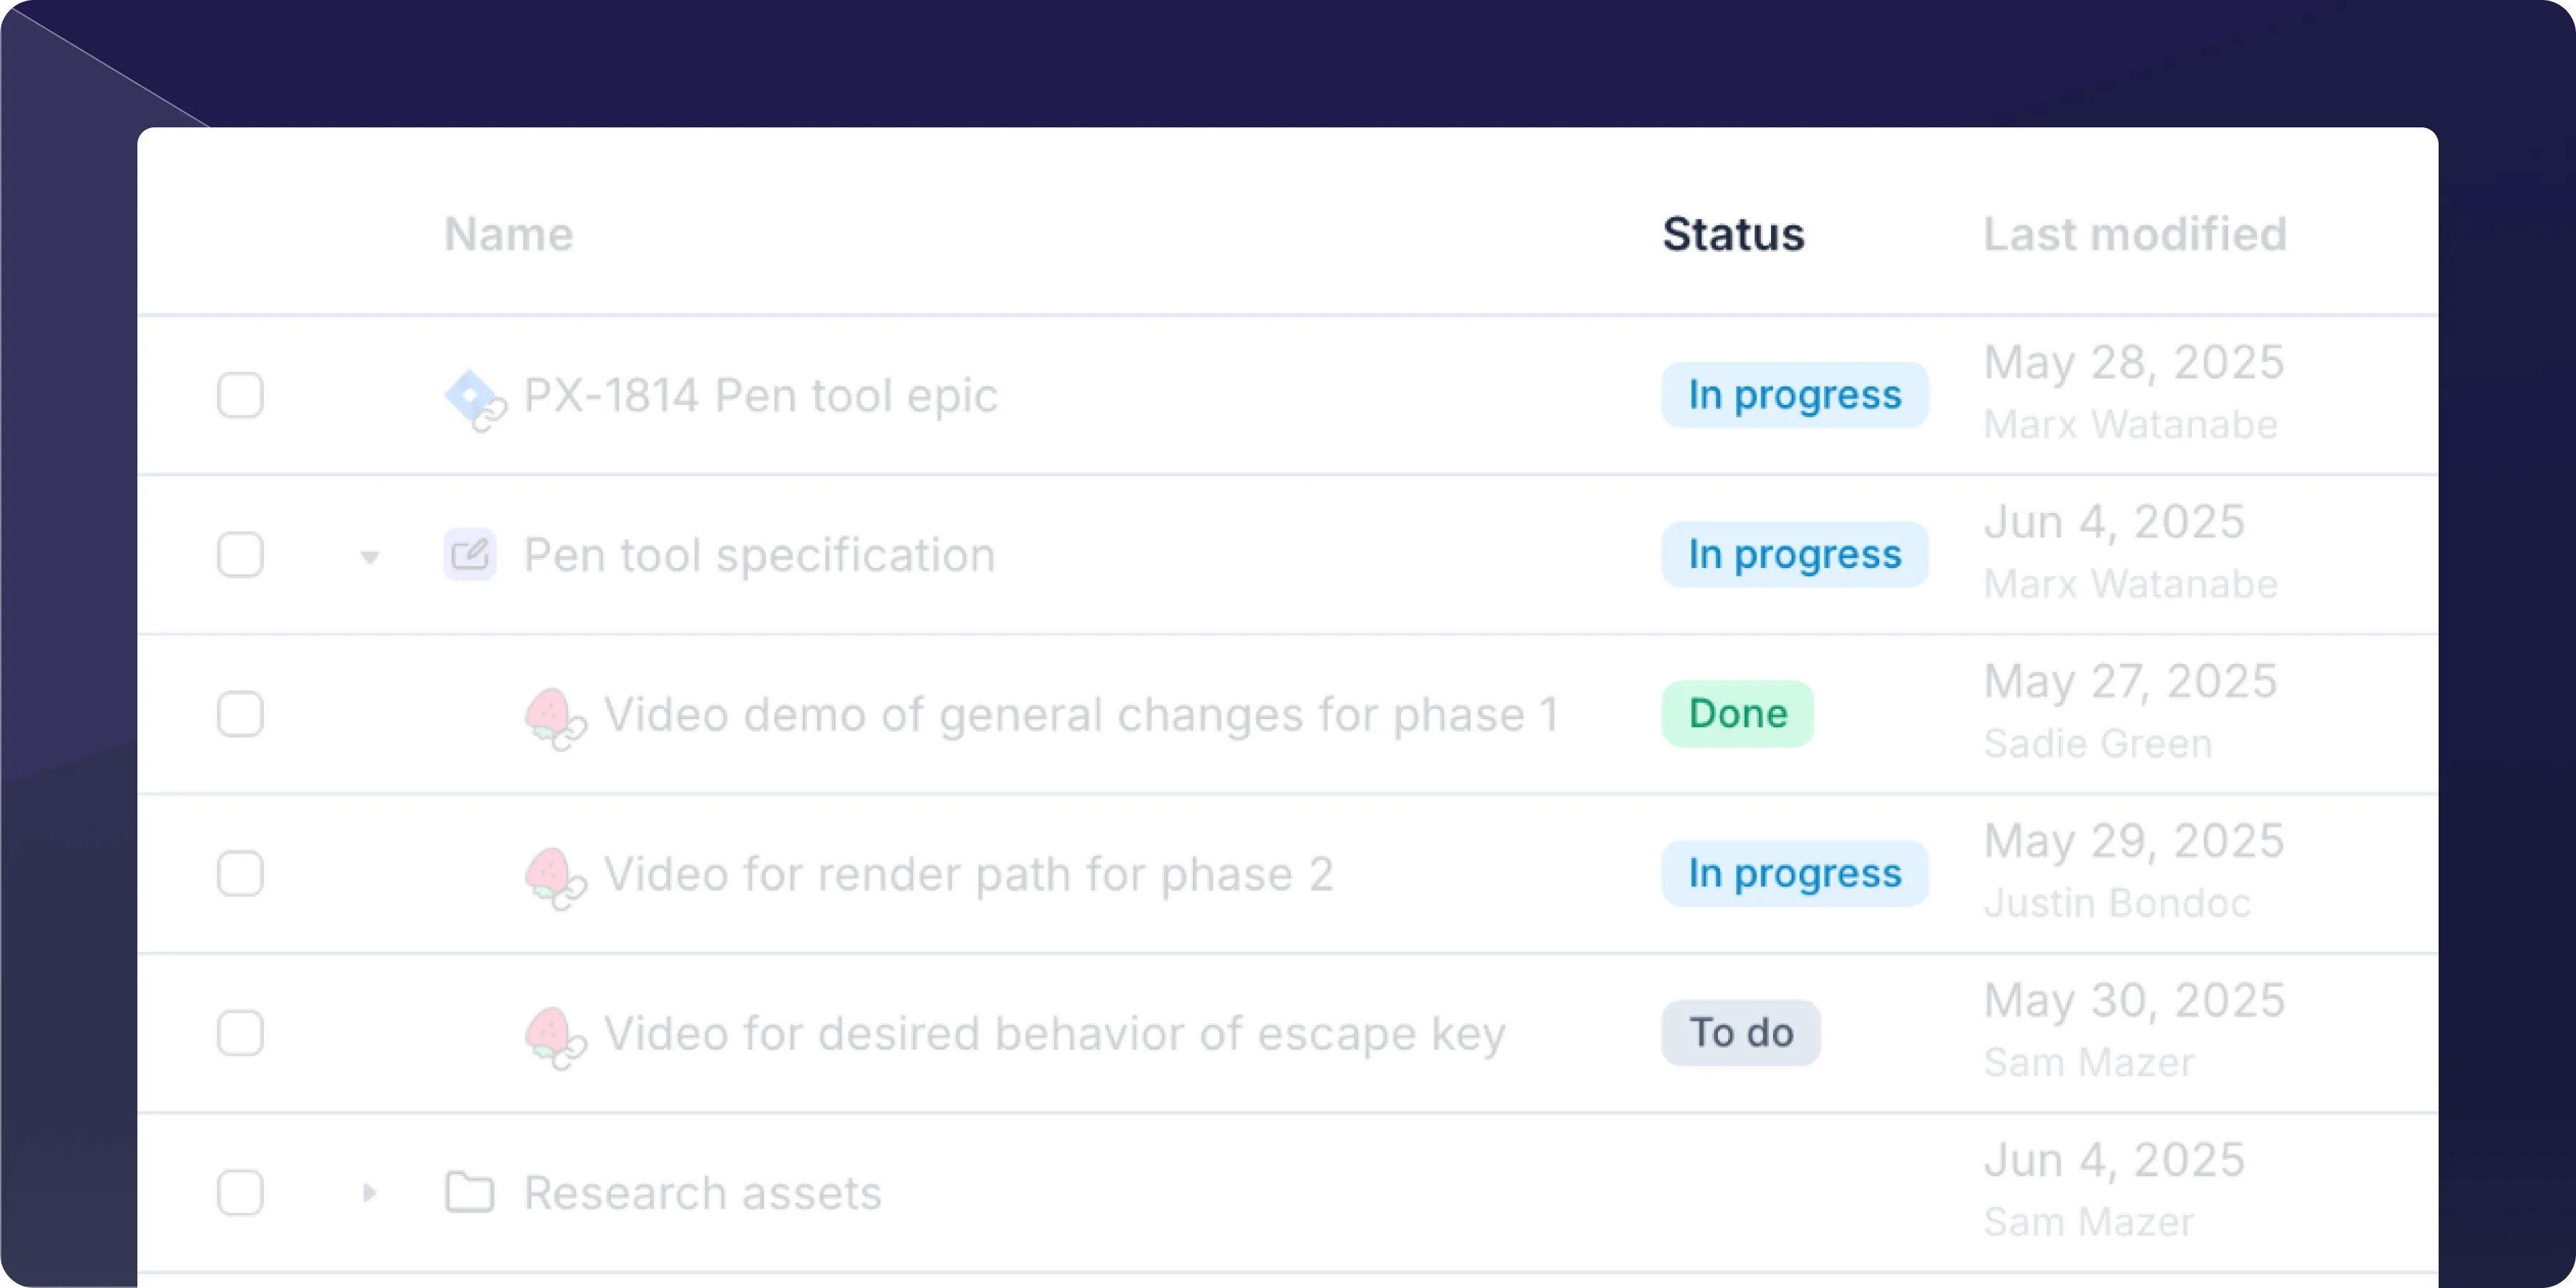This screenshot has height=1288, width=2576.
Task: Check the row for Research assets
Action: [x=240, y=1192]
